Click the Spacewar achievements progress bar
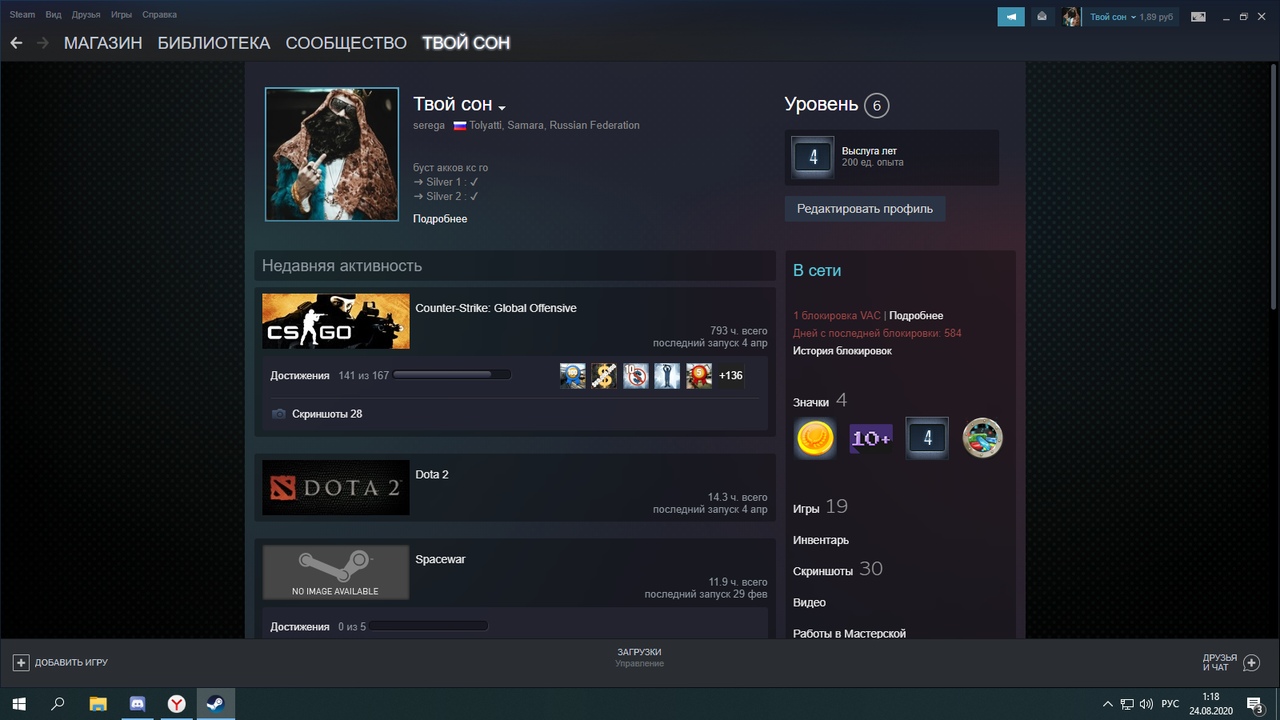The width and height of the screenshot is (1280, 720). click(428, 626)
